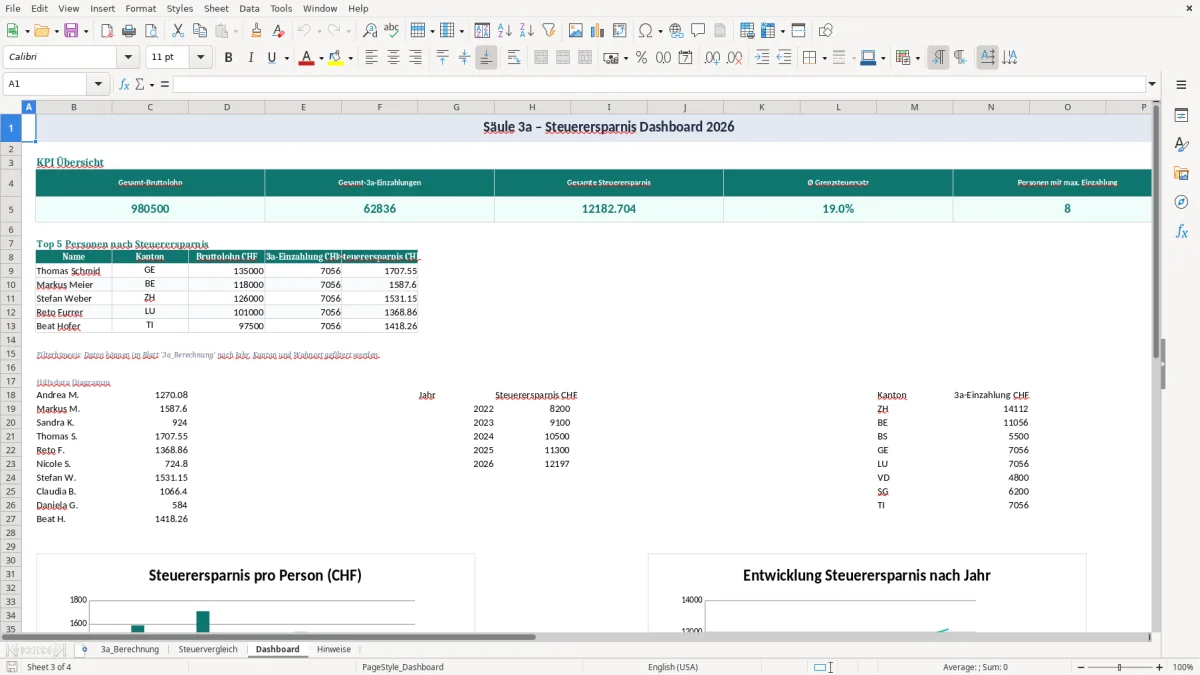This screenshot has height=675, width=1200.
Task: Open sidebar Navigator compass icon
Action: coord(1181,202)
